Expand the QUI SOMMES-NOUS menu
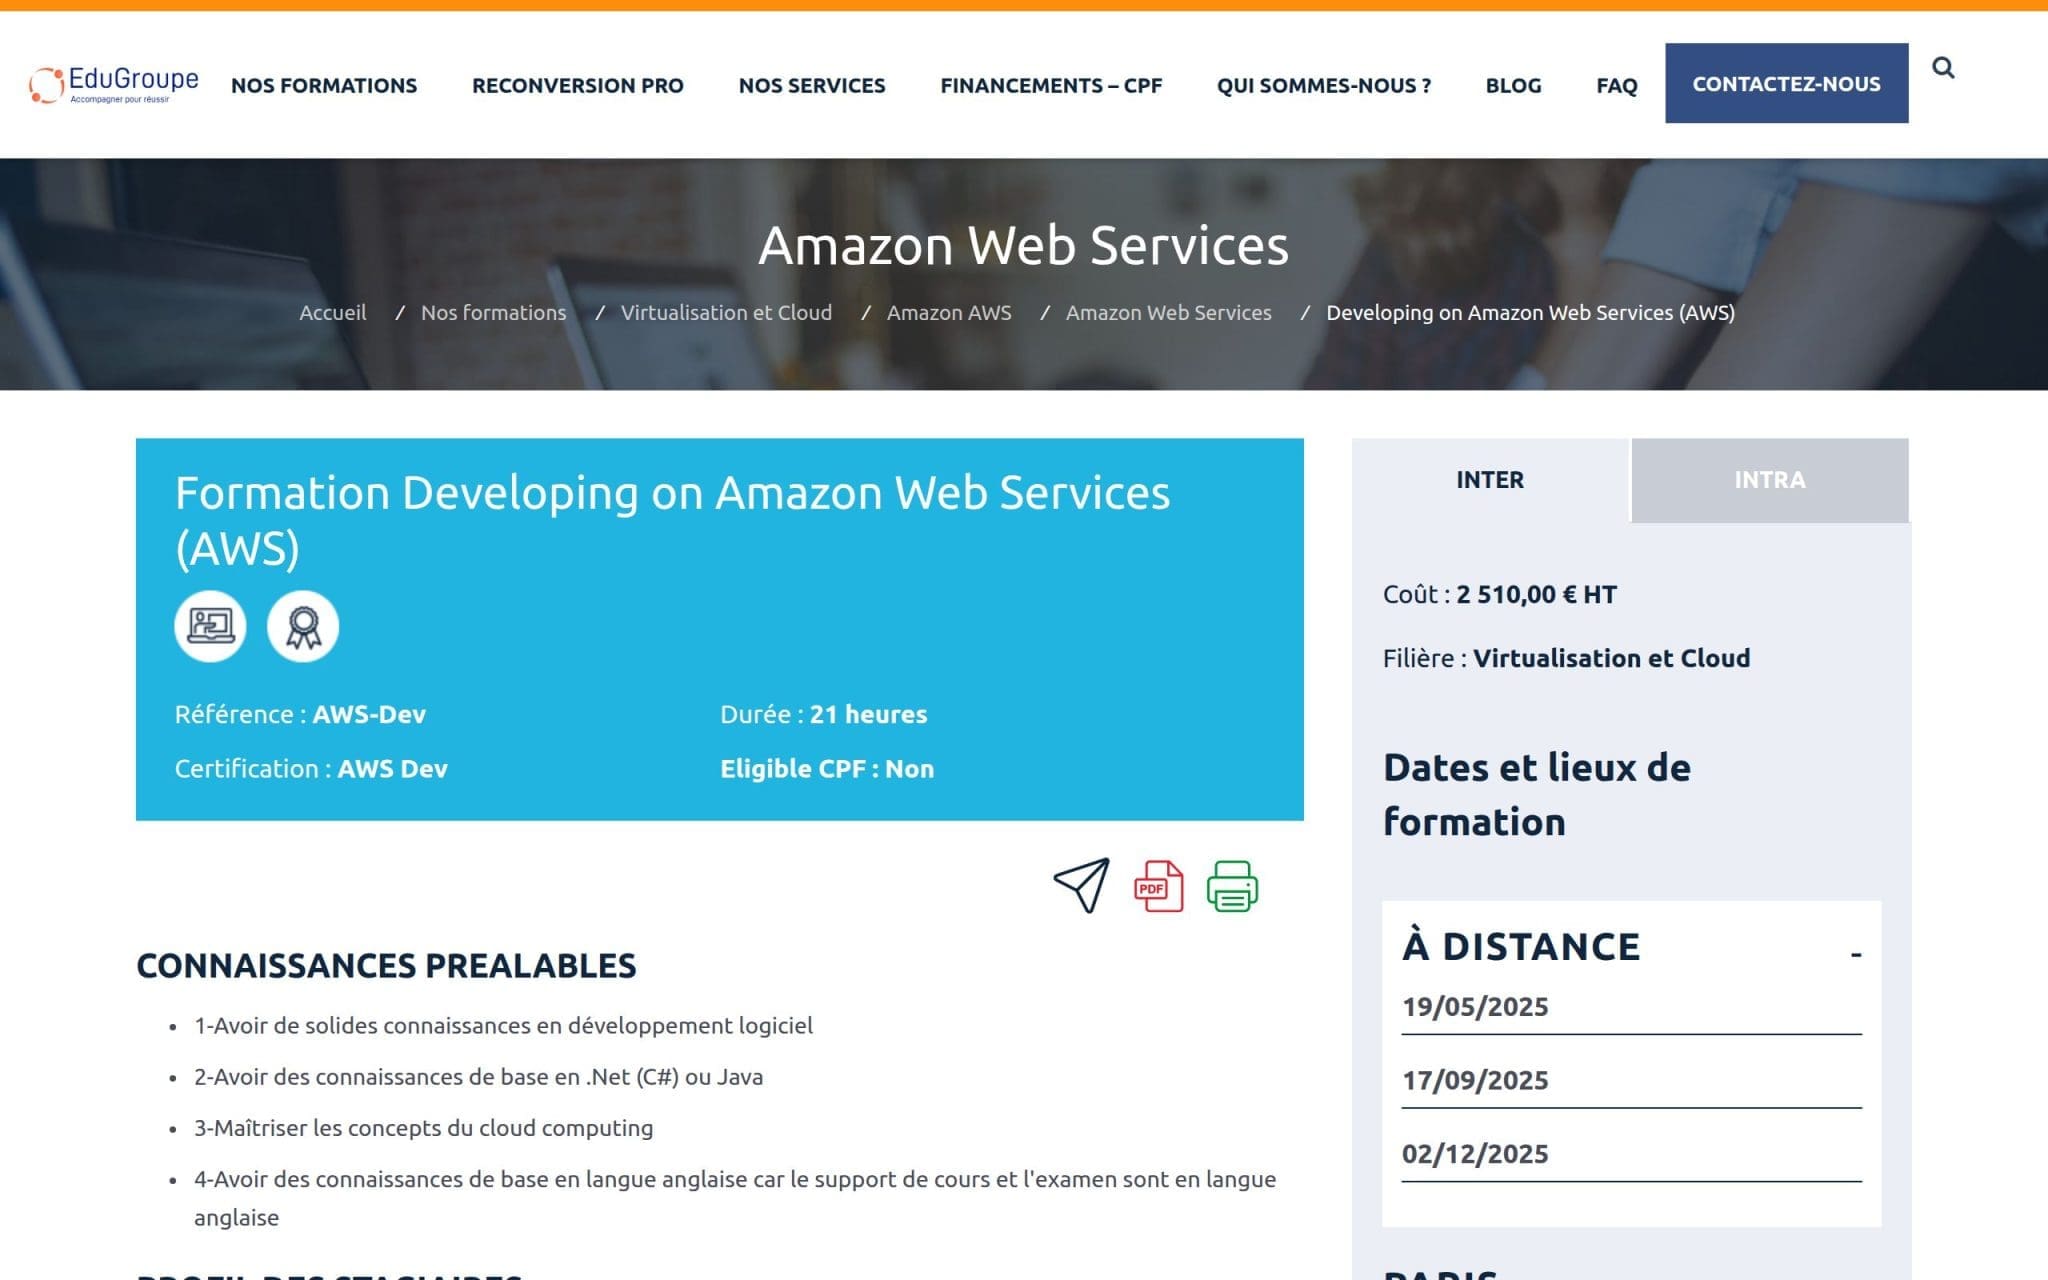Image resolution: width=2048 pixels, height=1280 pixels. 1324,85
